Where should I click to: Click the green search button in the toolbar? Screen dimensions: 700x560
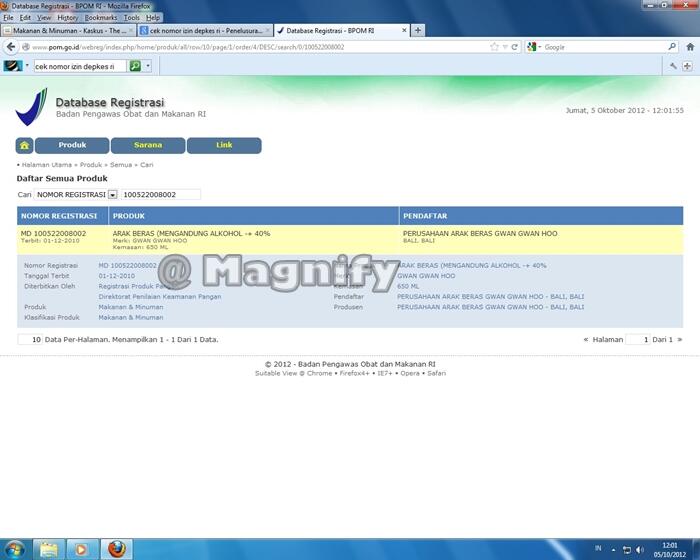click(x=135, y=66)
